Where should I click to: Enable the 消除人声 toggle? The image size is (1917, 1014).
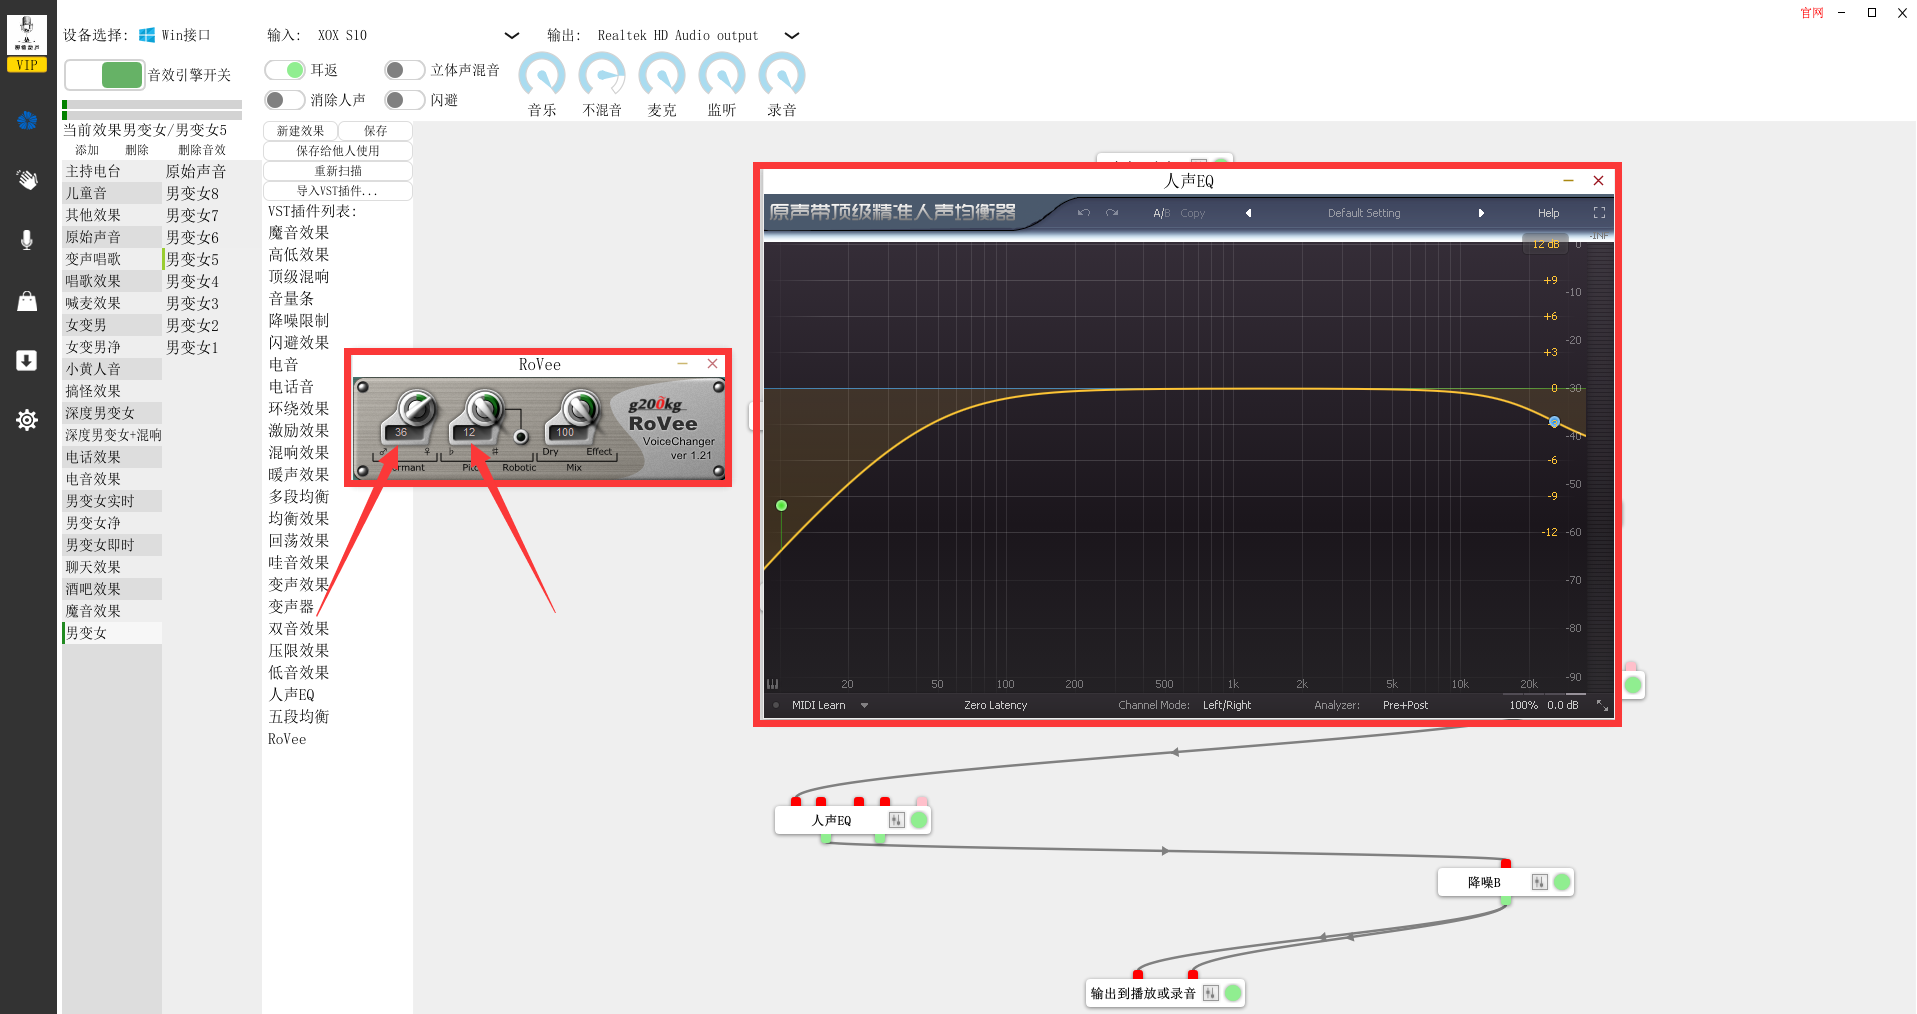[x=285, y=100]
